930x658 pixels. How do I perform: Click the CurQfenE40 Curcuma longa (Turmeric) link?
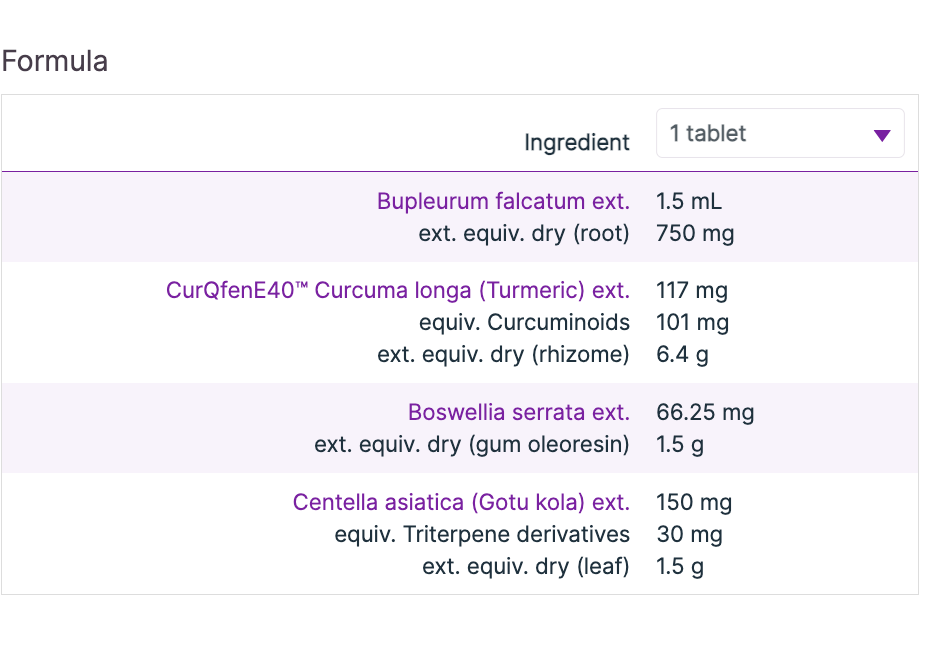[x=398, y=291]
